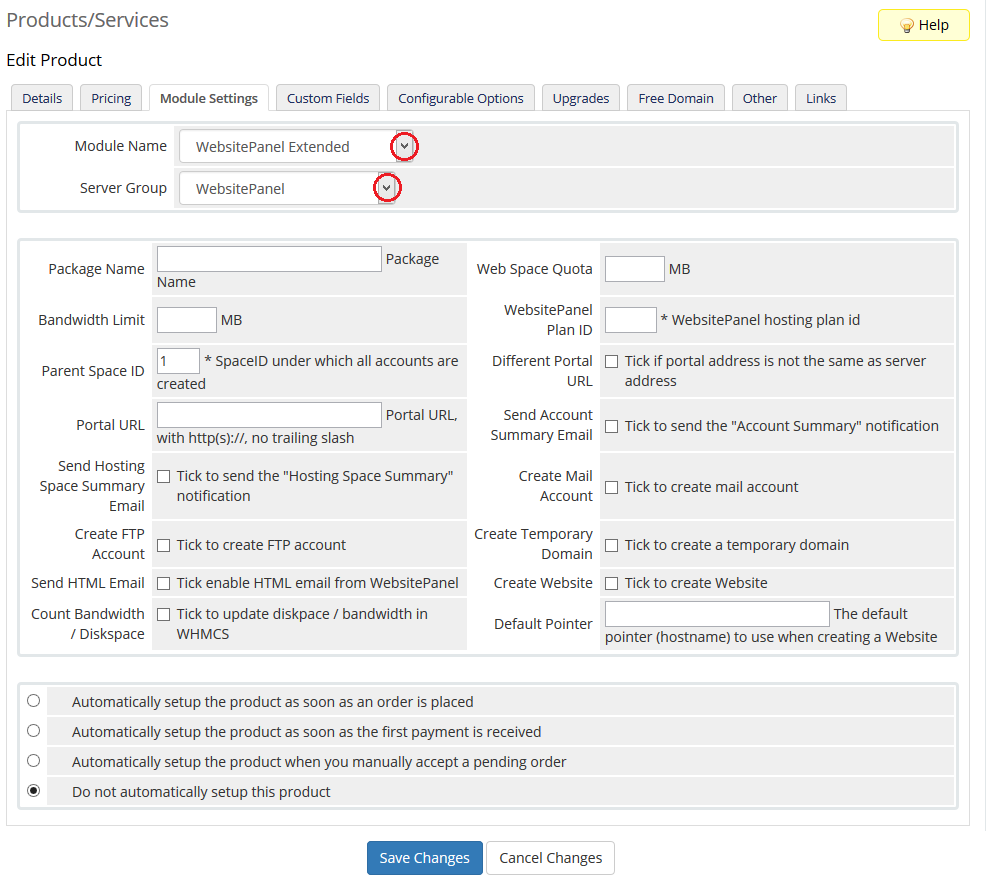The width and height of the screenshot is (986, 893).
Task: Select Do not automatically setup this product
Action: (34, 790)
